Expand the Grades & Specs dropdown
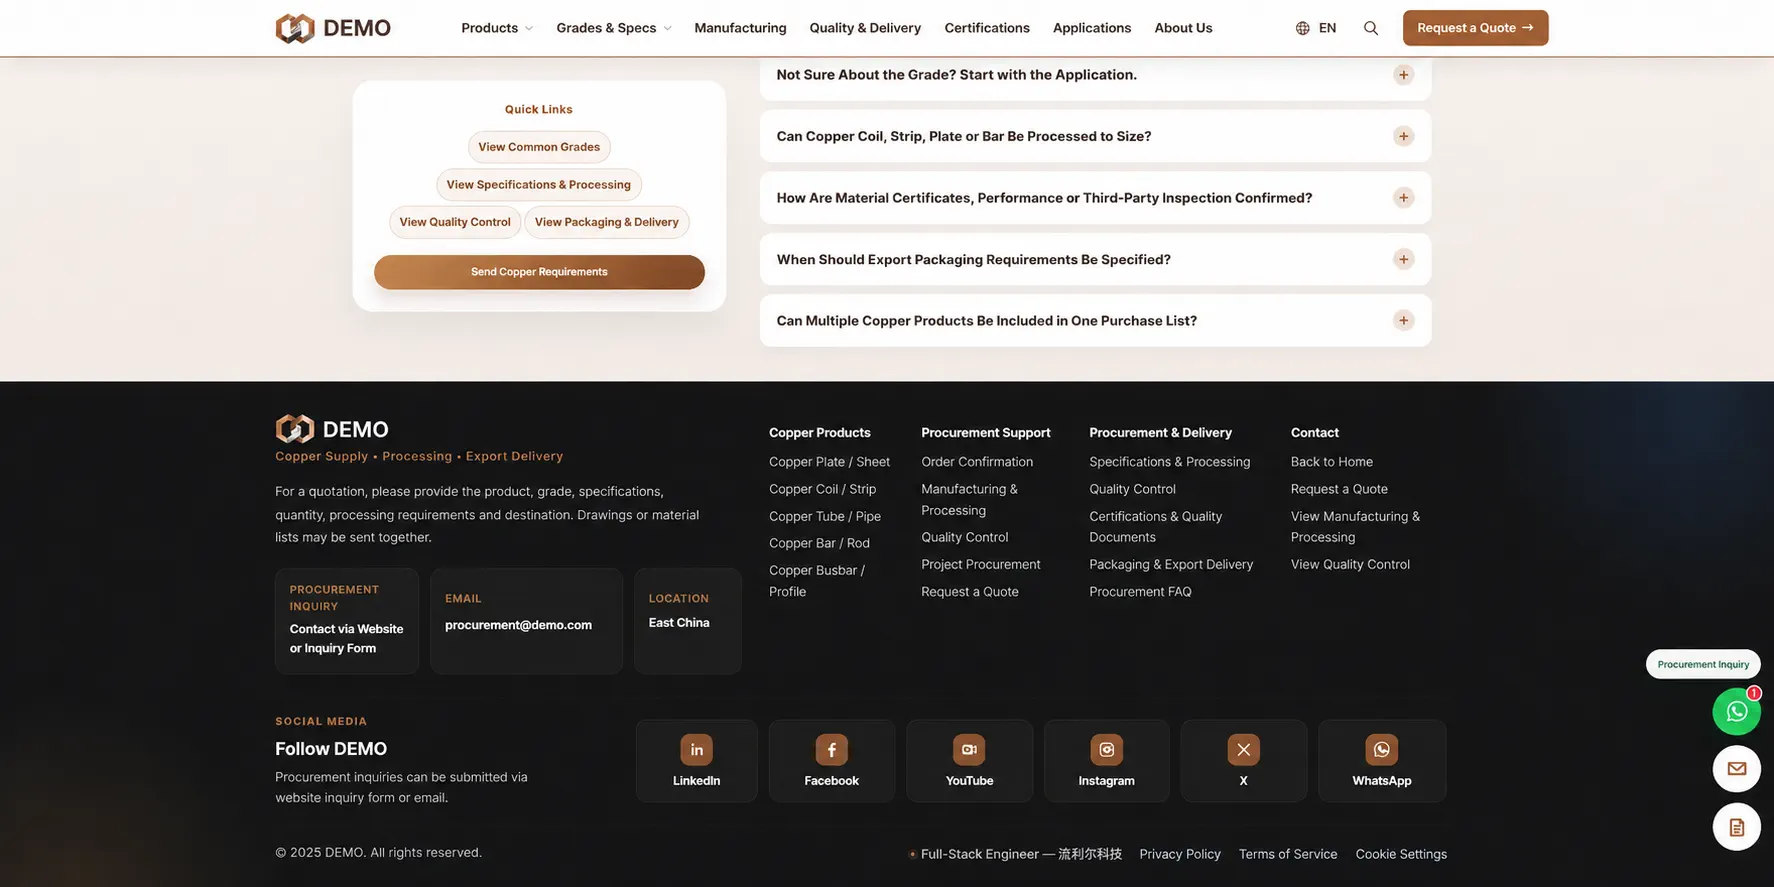This screenshot has height=887, width=1774. tap(614, 28)
